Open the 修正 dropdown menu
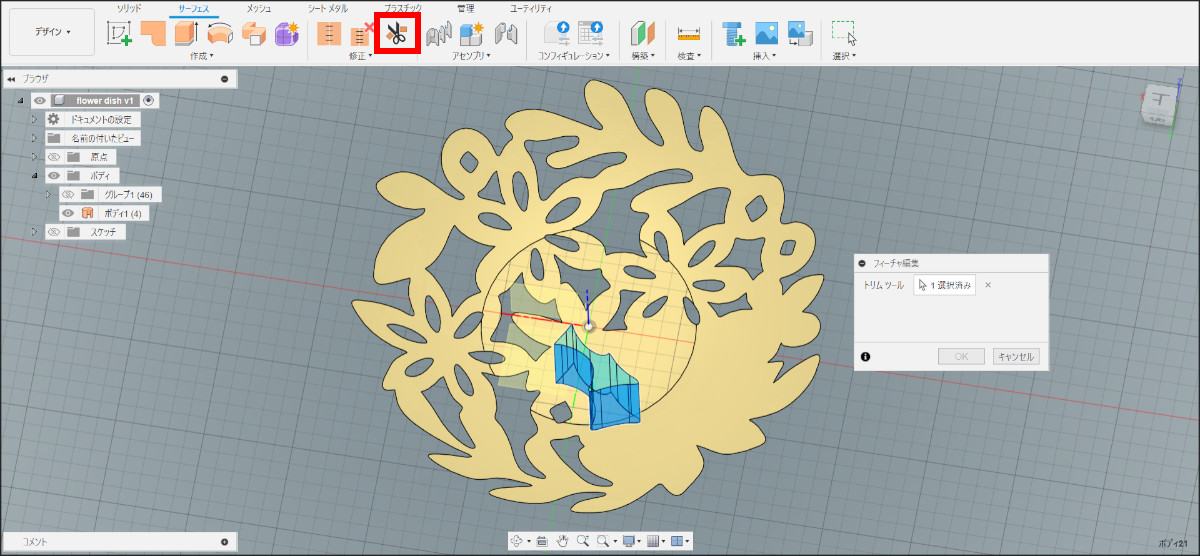The width and height of the screenshot is (1200, 556). (358, 57)
